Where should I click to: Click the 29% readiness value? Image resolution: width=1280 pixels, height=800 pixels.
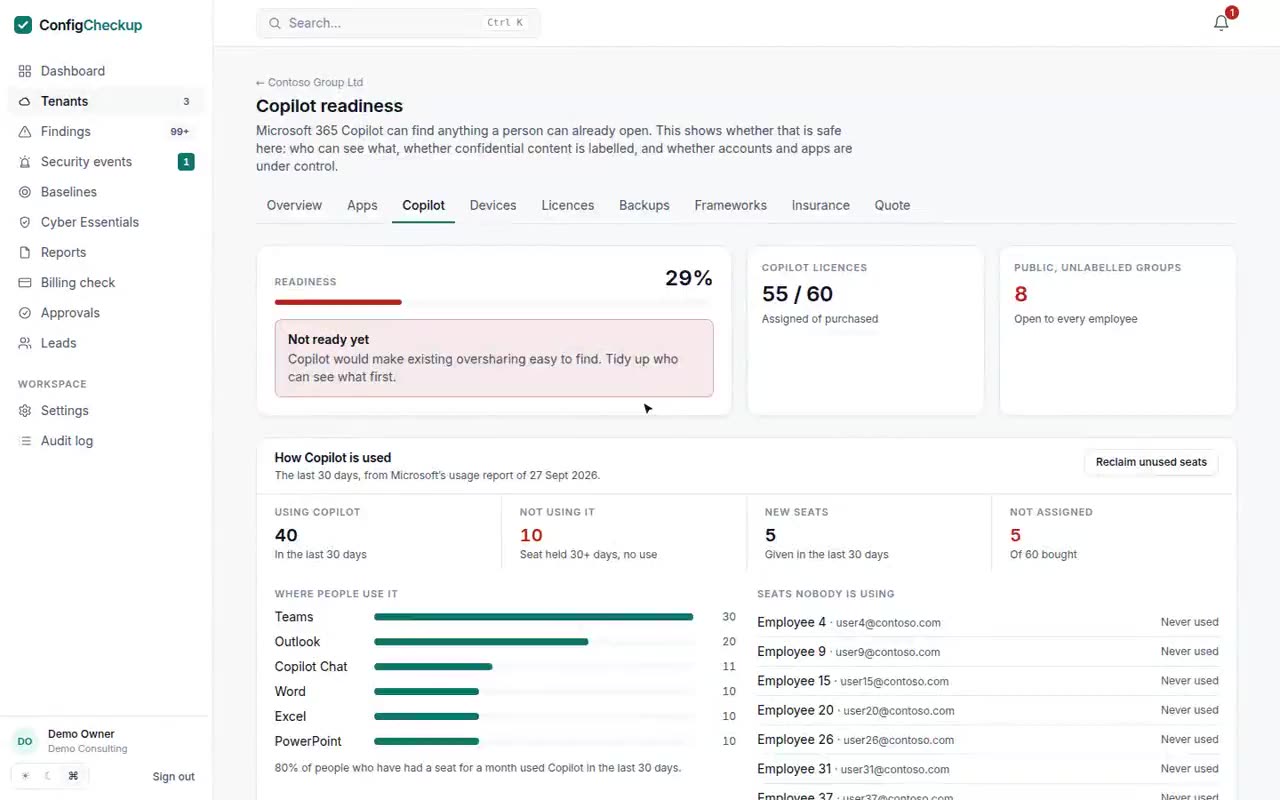click(689, 278)
